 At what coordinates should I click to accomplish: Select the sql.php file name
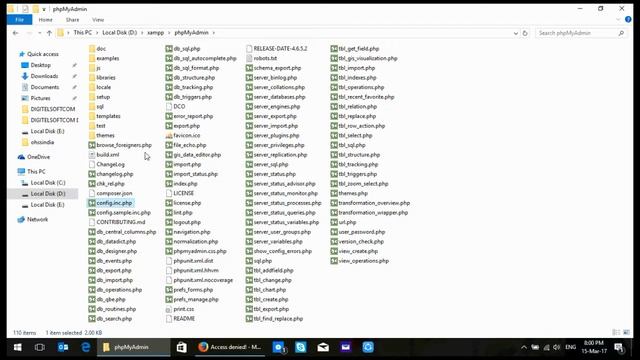(x=262, y=261)
